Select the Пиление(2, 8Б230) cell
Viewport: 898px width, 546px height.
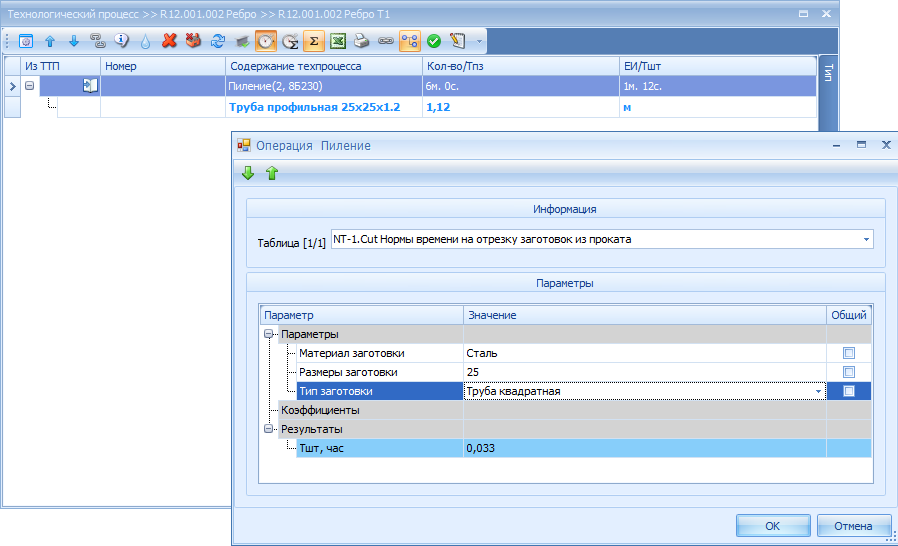(x=324, y=86)
